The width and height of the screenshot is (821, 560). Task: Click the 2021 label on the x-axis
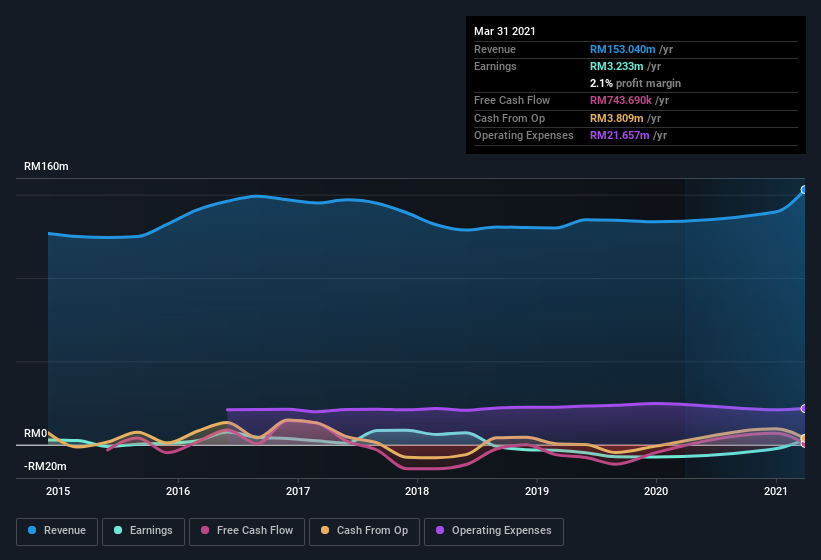(776, 491)
